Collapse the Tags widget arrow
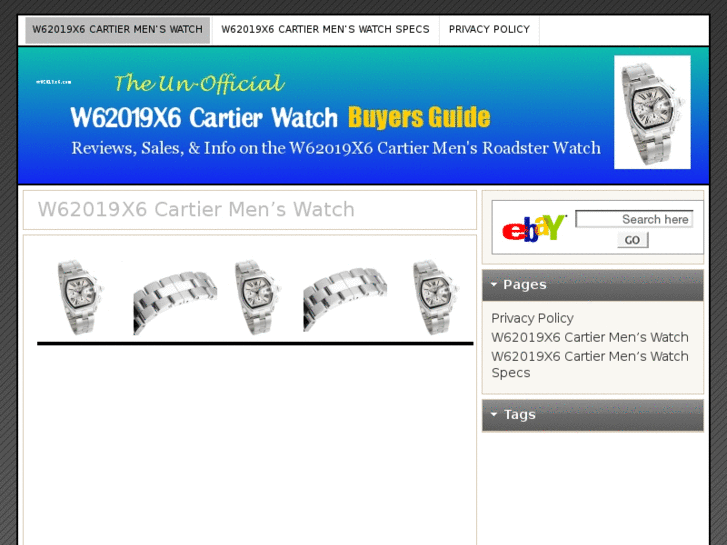Image resolution: width=727 pixels, height=545 pixels. pos(494,414)
